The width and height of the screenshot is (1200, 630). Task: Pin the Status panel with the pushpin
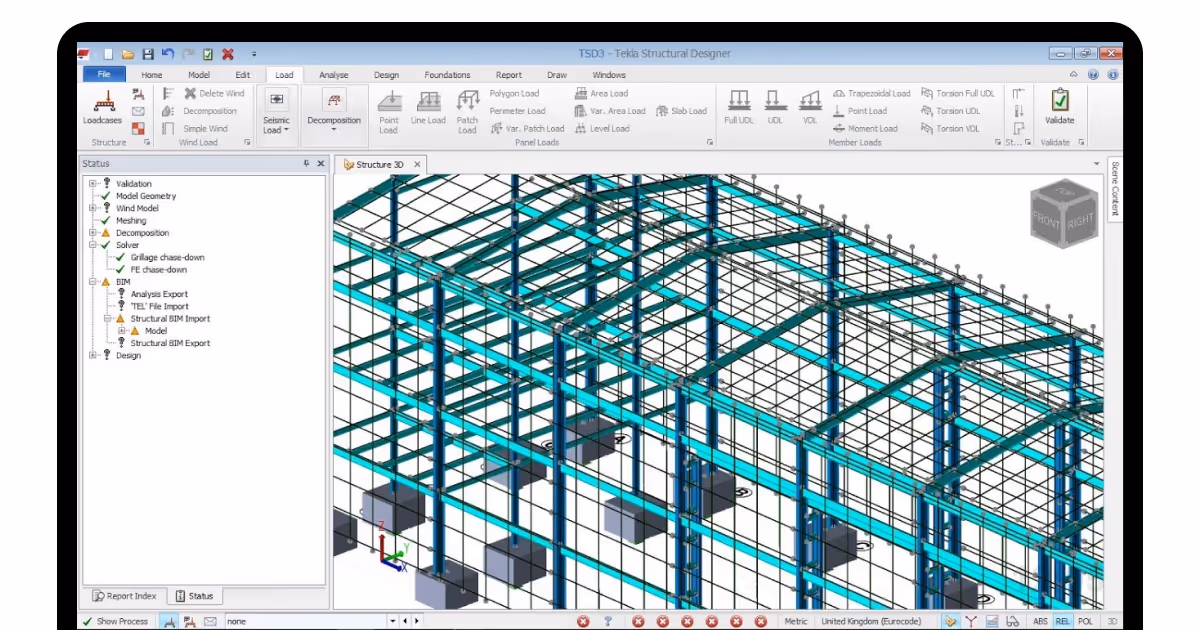[306, 163]
